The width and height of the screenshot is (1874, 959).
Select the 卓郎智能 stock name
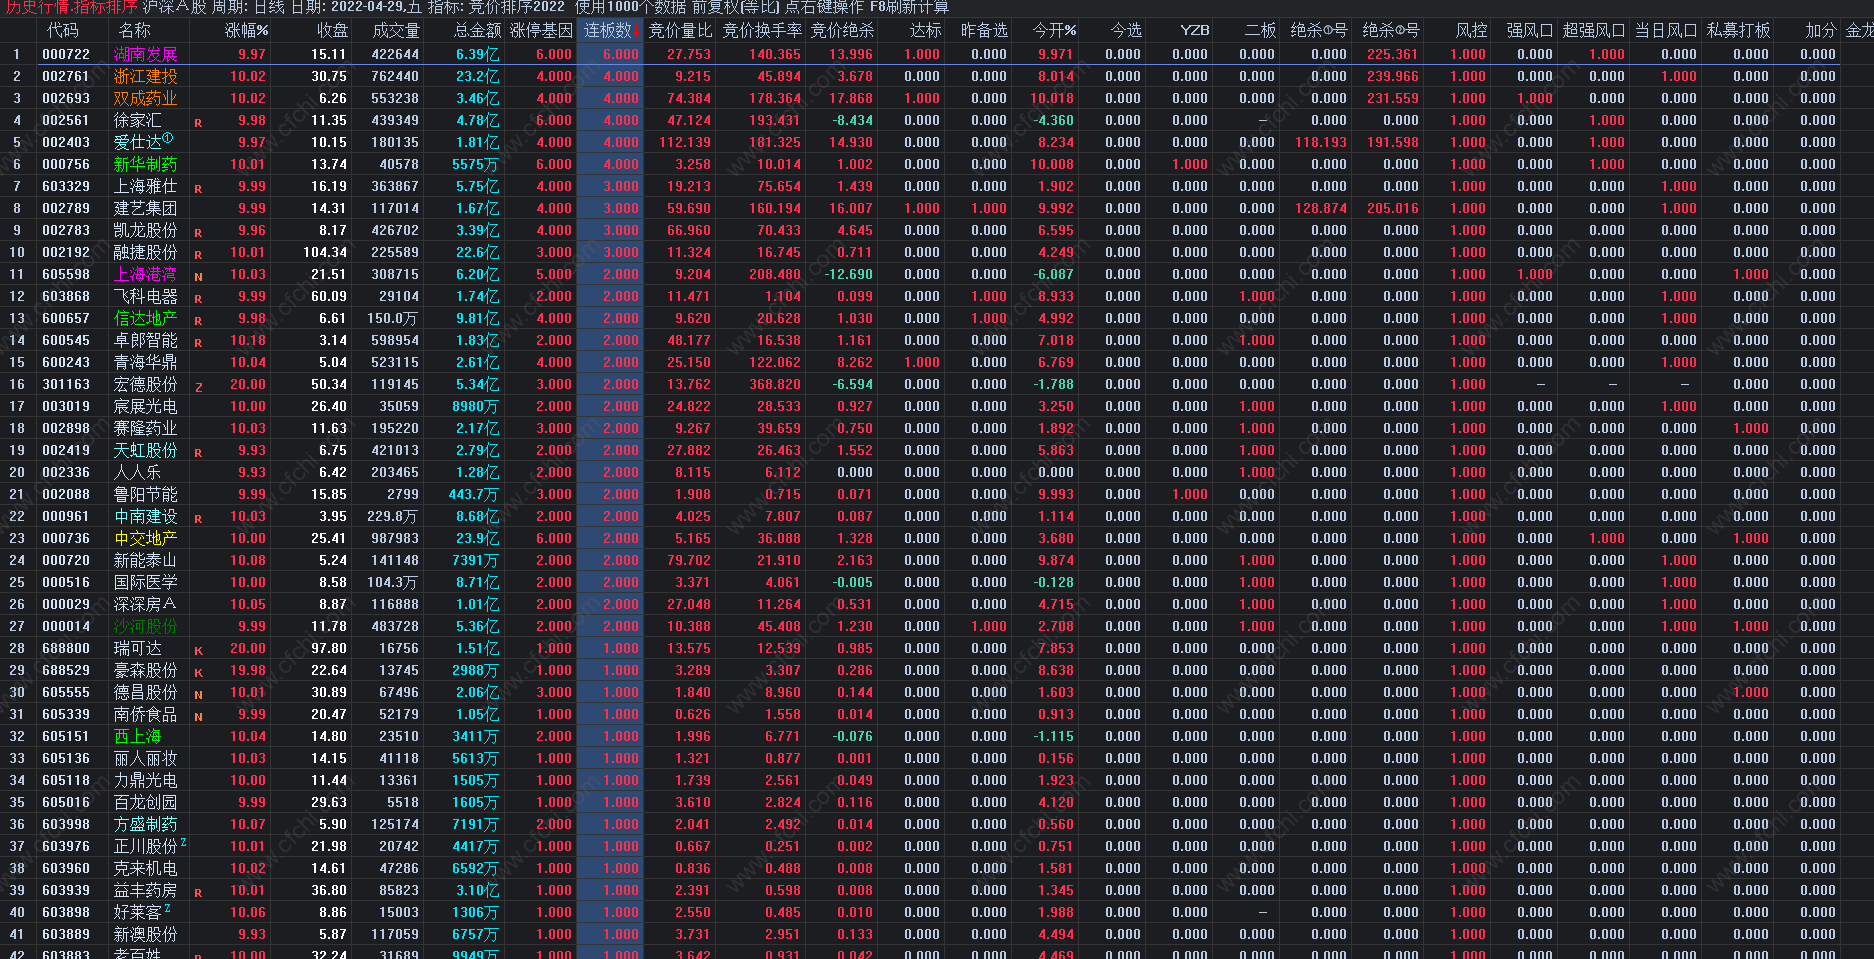click(145, 340)
